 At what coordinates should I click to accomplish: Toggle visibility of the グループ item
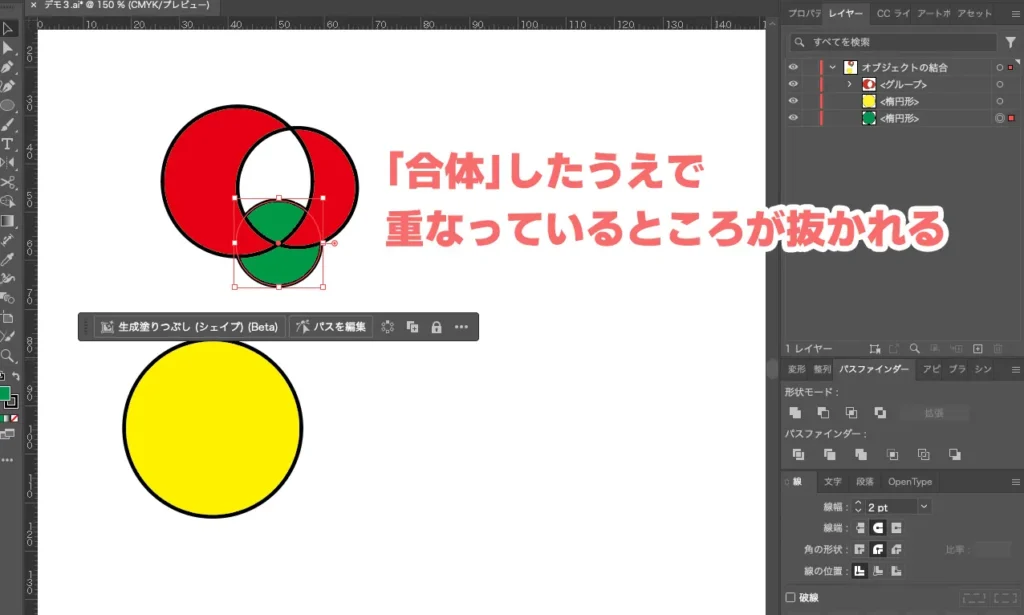click(x=793, y=84)
